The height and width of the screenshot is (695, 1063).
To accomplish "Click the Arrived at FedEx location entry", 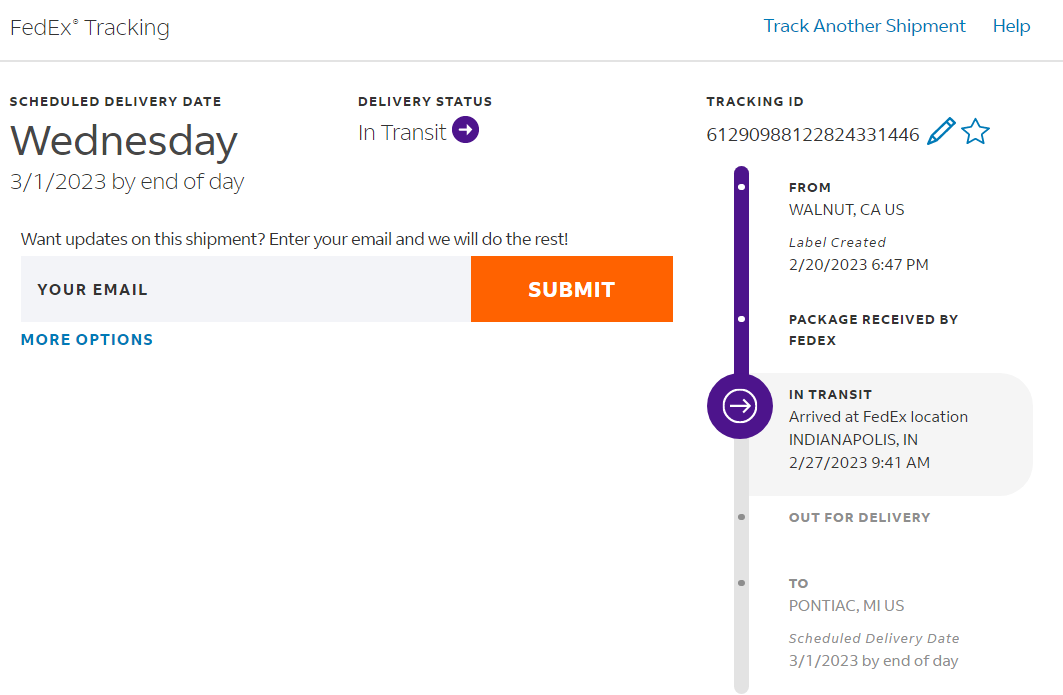I will [878, 417].
